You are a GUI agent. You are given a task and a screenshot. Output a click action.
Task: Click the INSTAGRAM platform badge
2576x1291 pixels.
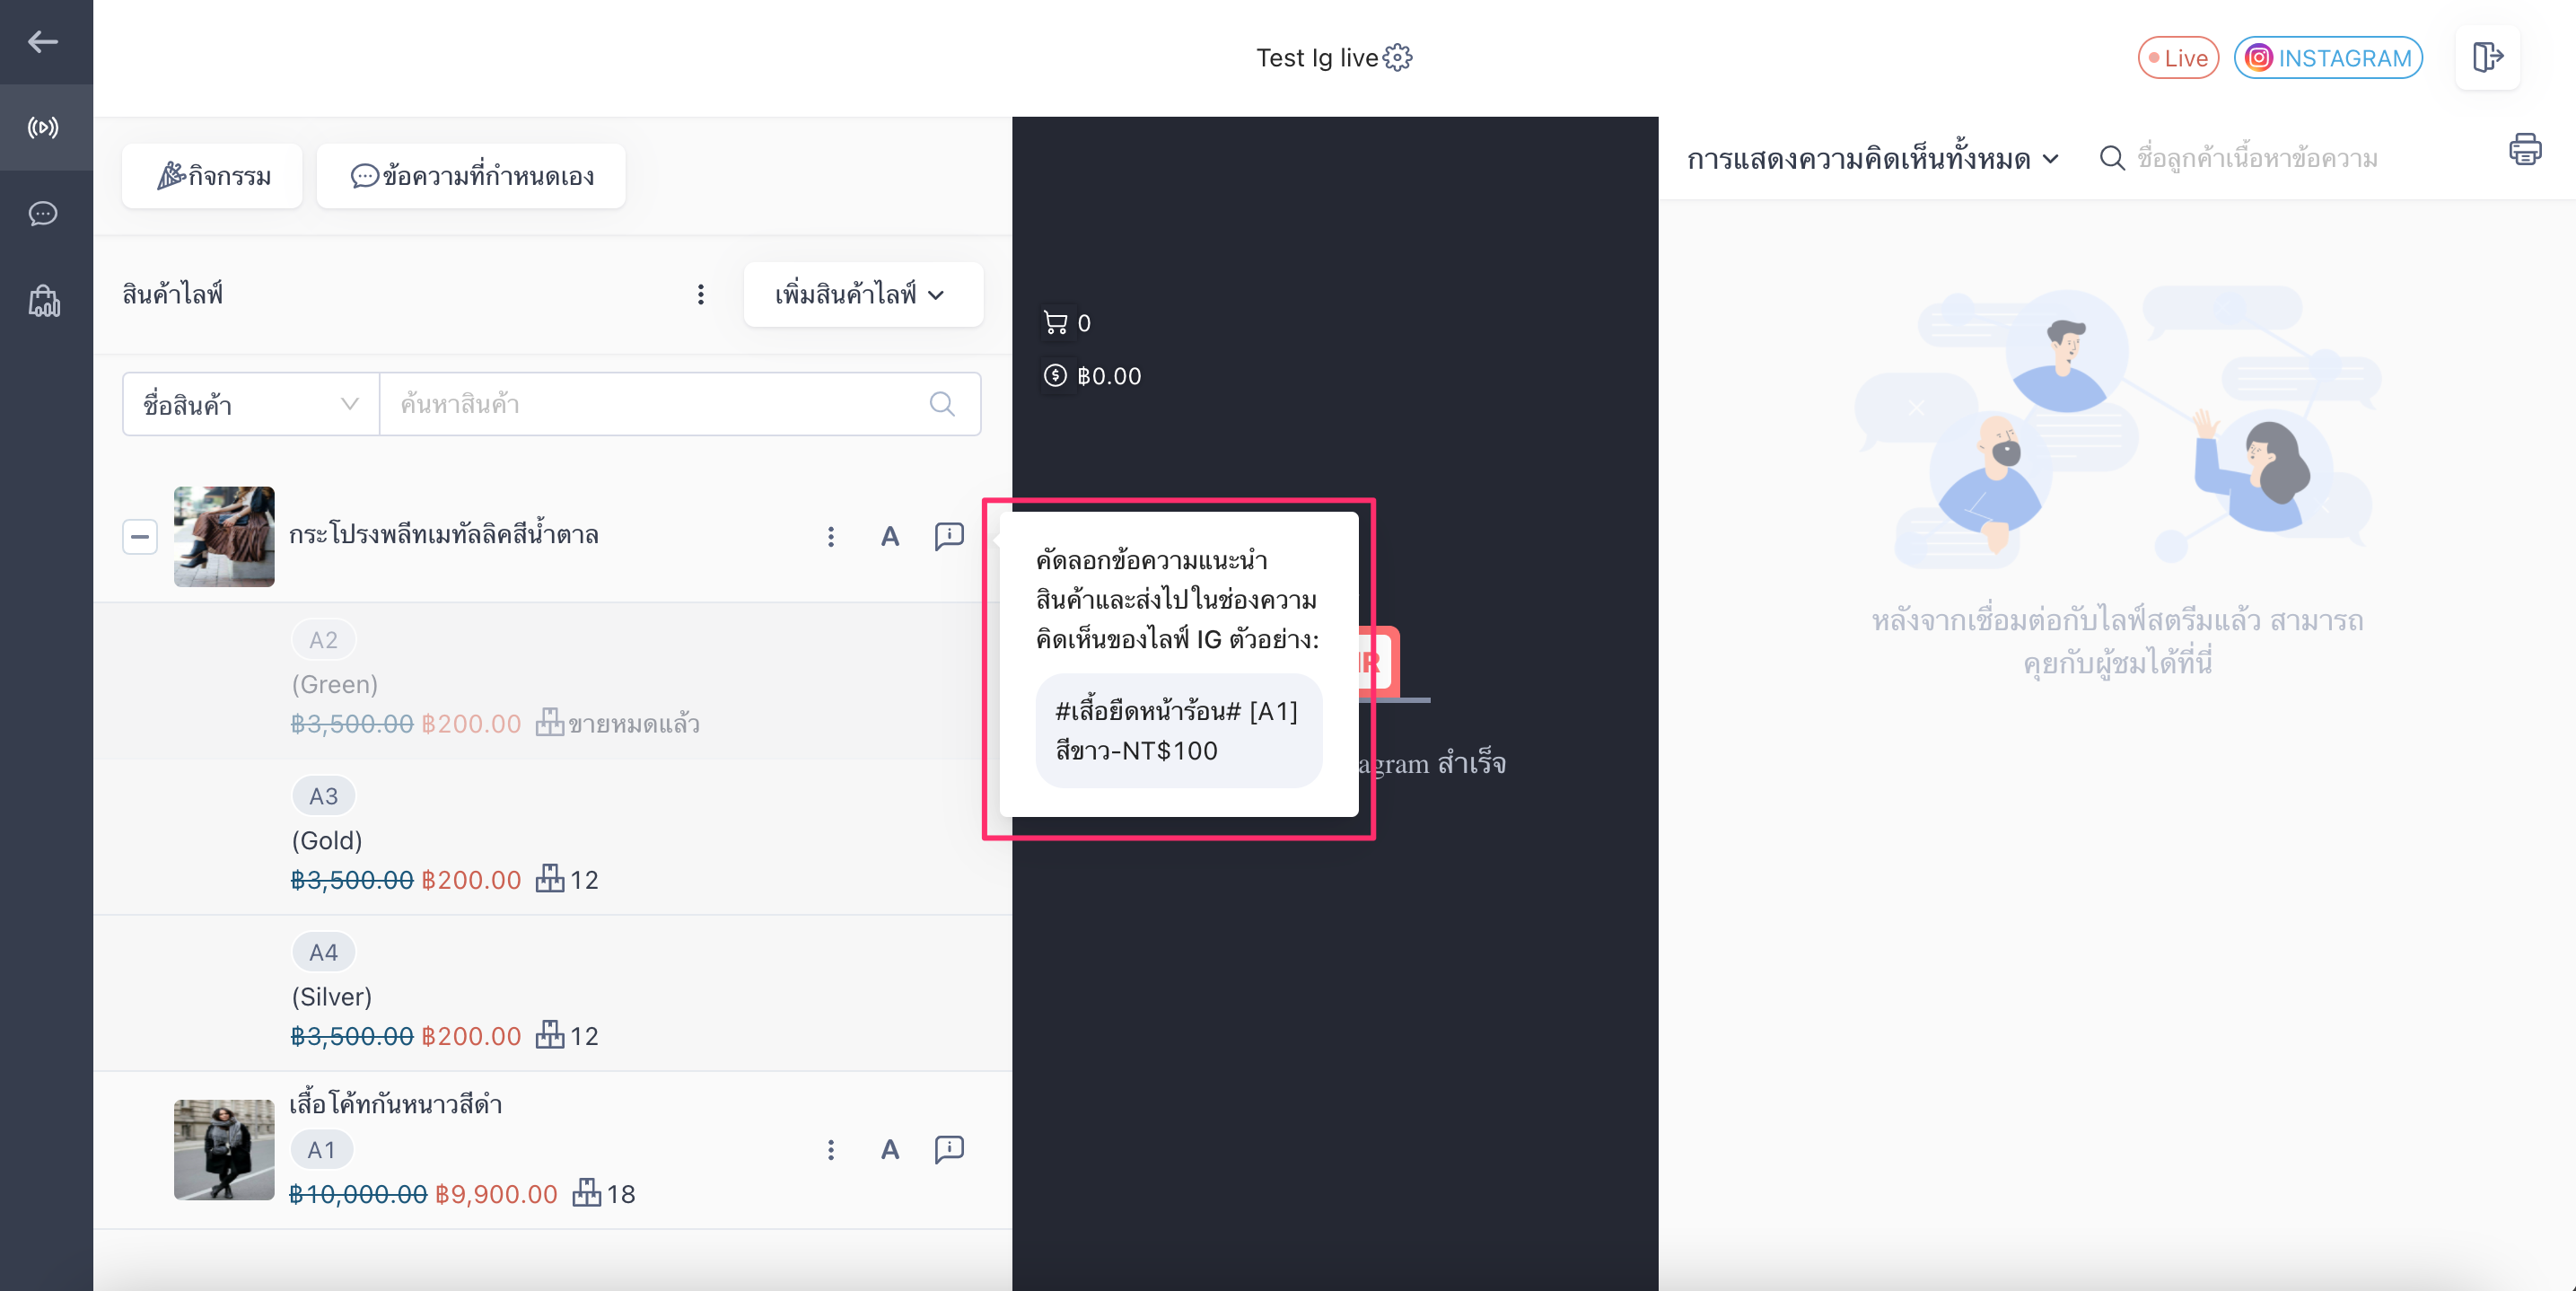(x=2328, y=58)
